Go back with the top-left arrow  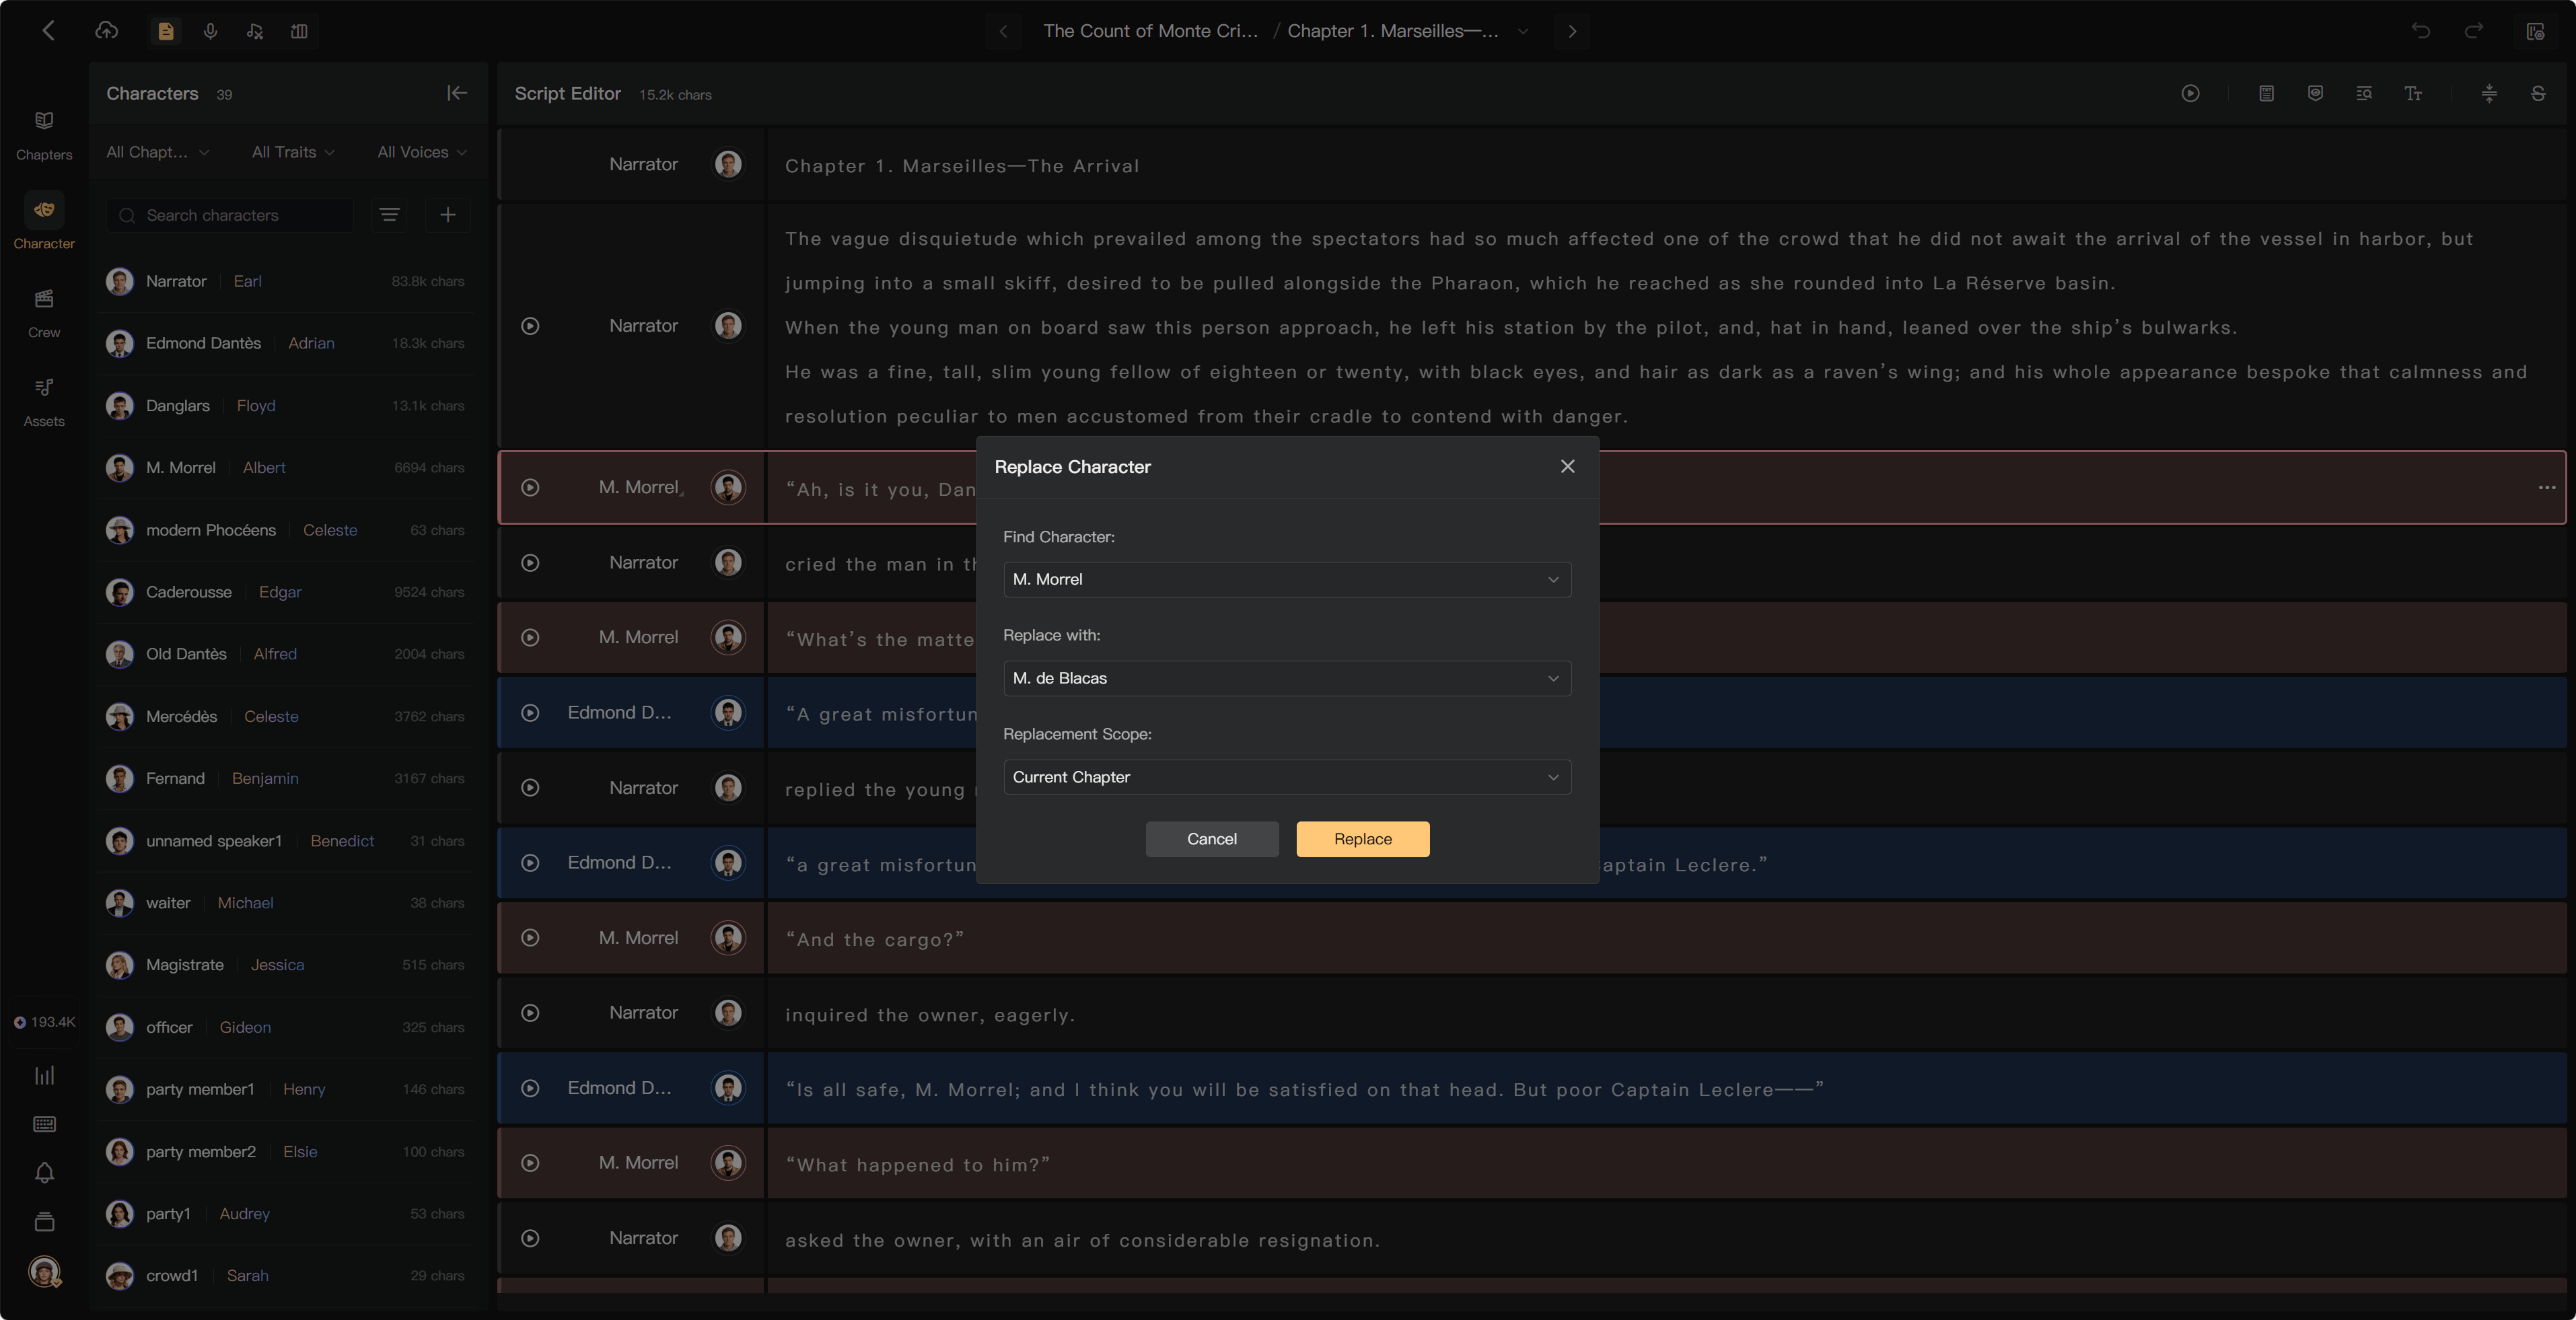48,31
